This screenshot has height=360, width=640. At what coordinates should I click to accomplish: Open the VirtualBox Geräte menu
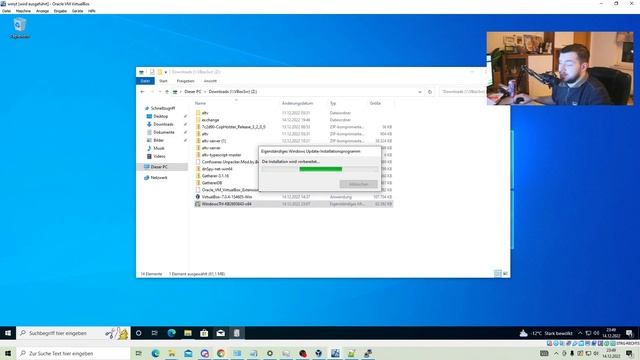78,11
